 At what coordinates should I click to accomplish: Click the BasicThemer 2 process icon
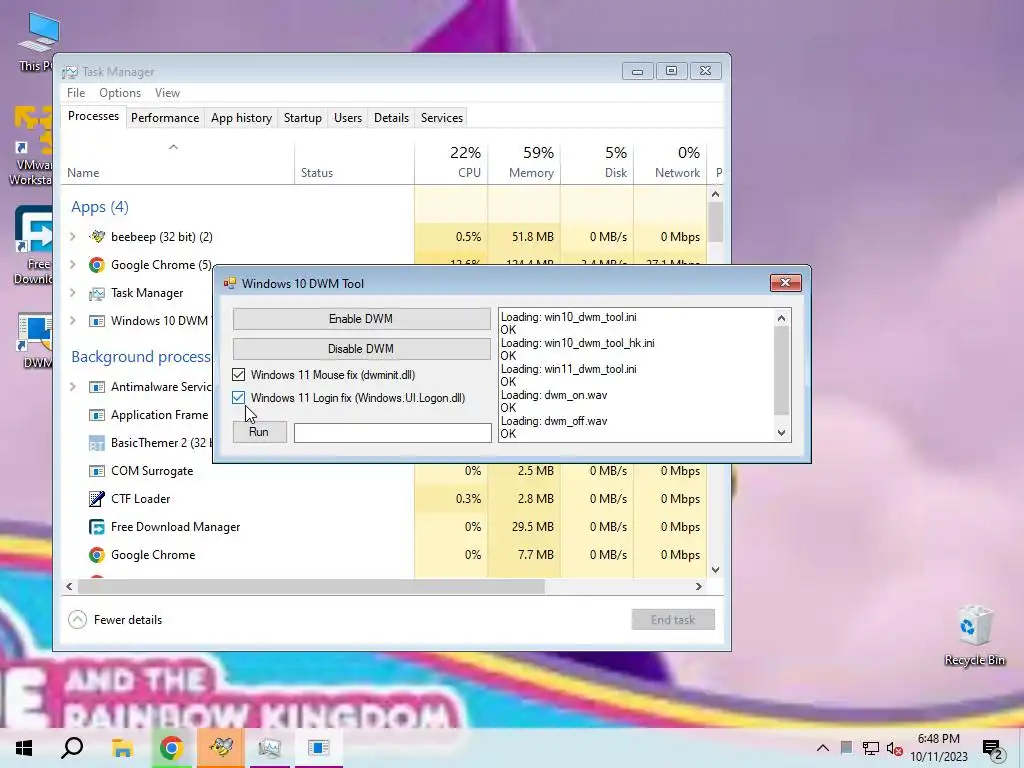[97, 443]
